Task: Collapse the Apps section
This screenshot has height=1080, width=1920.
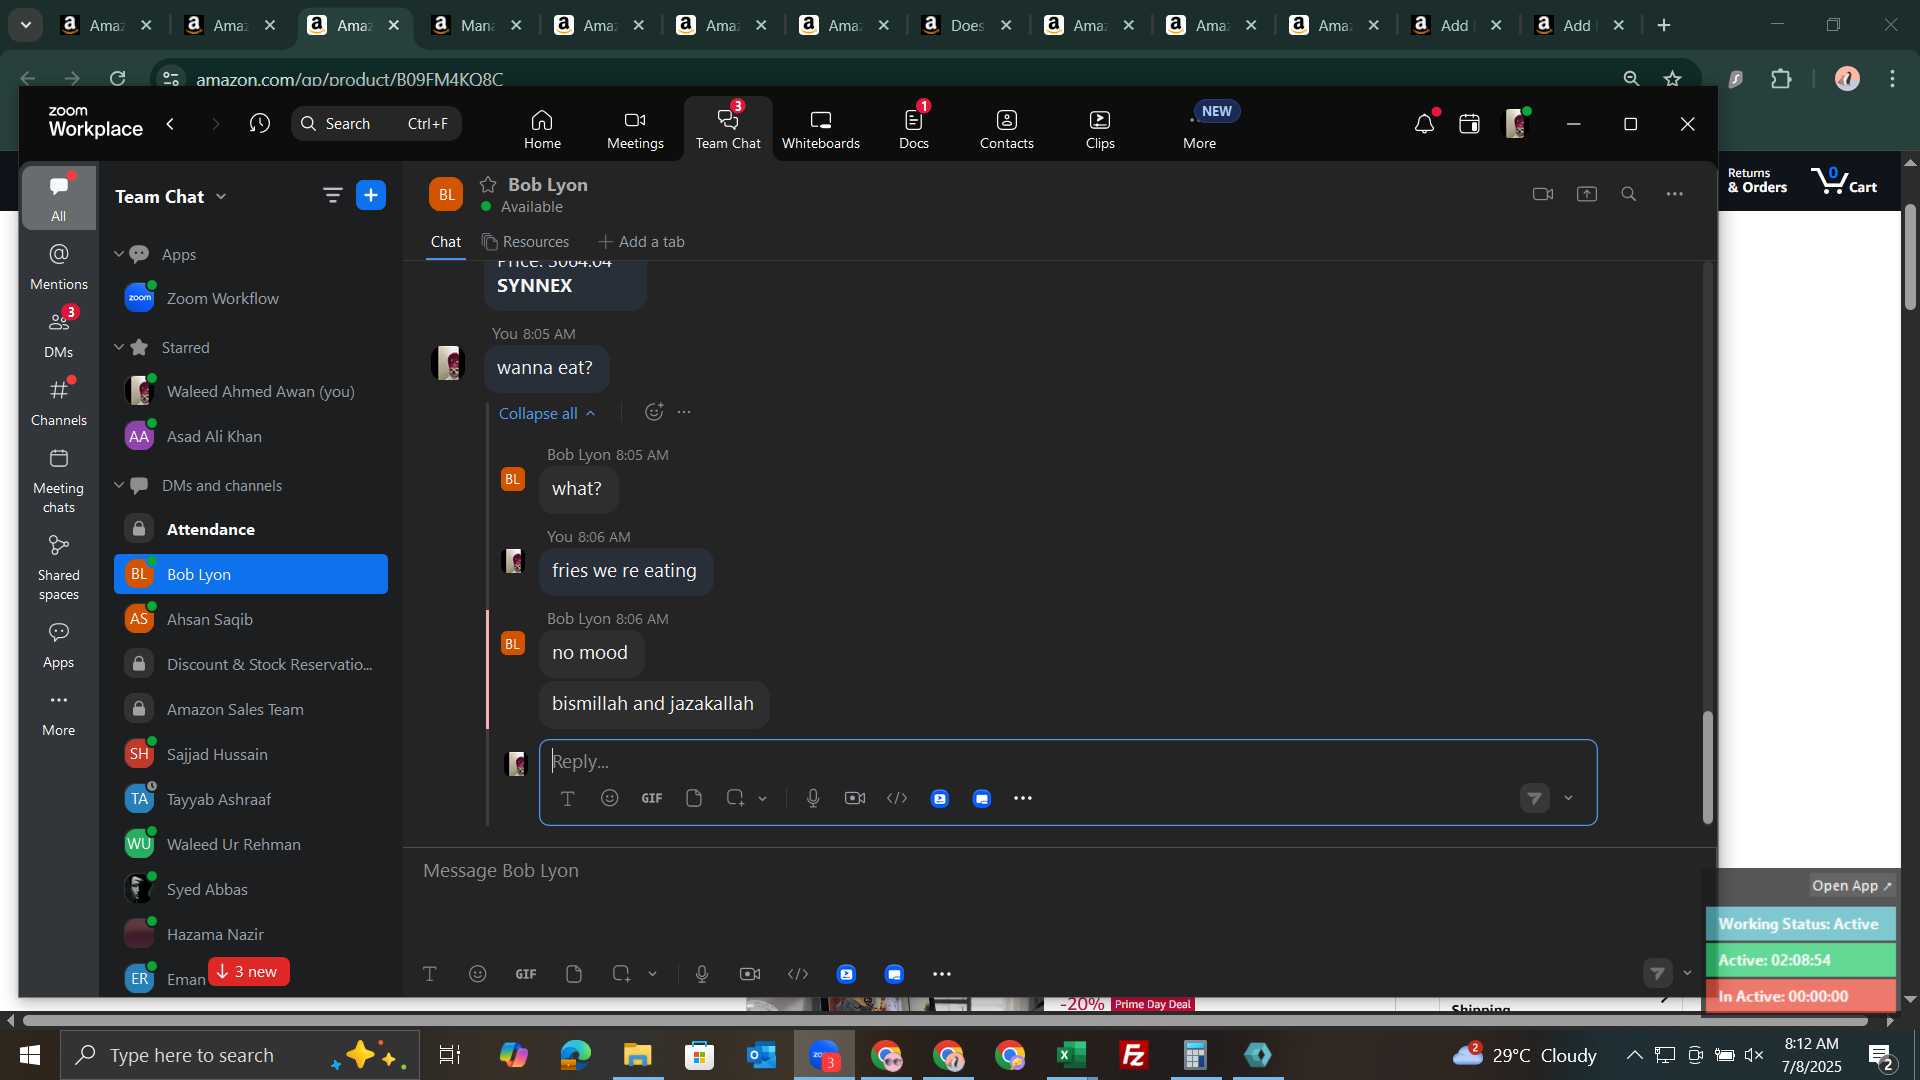Action: pos(119,254)
